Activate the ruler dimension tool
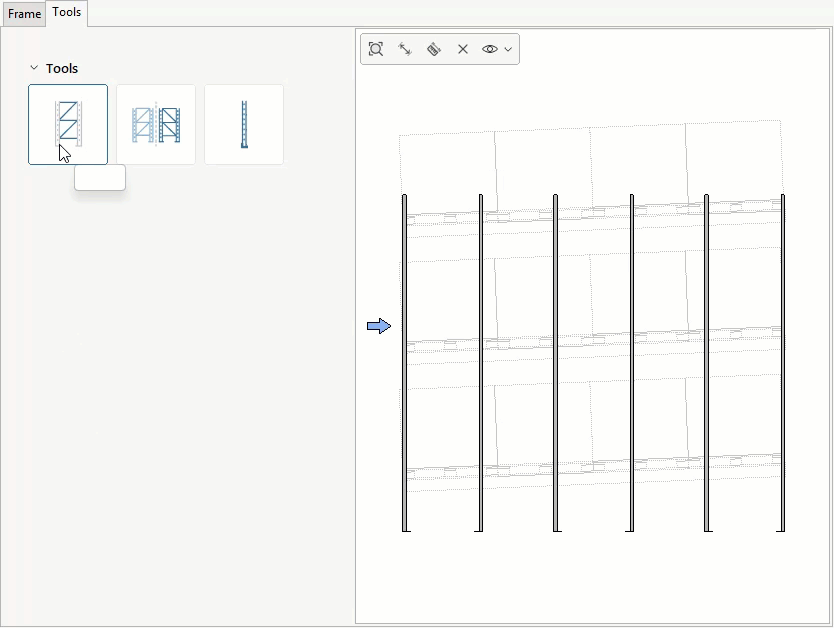 click(434, 49)
